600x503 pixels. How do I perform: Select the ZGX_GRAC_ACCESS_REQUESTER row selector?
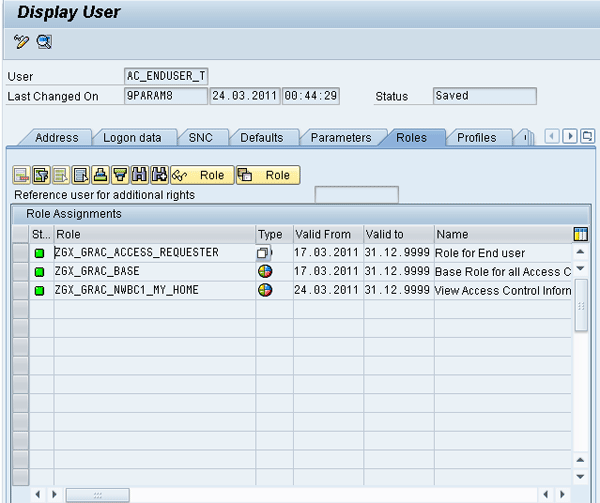click(20, 253)
